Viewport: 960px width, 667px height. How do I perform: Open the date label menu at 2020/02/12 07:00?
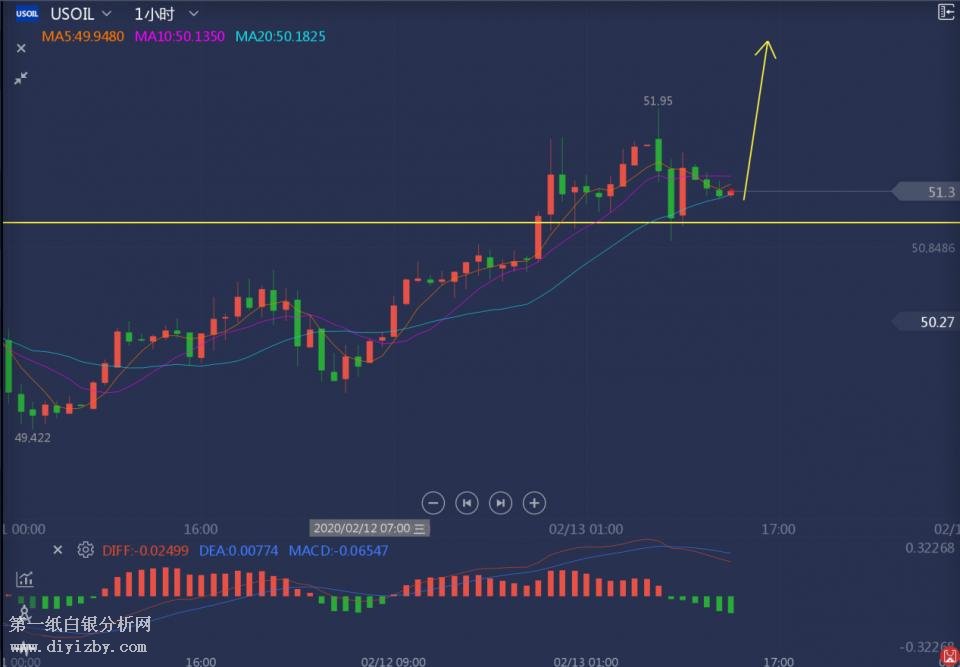point(420,528)
